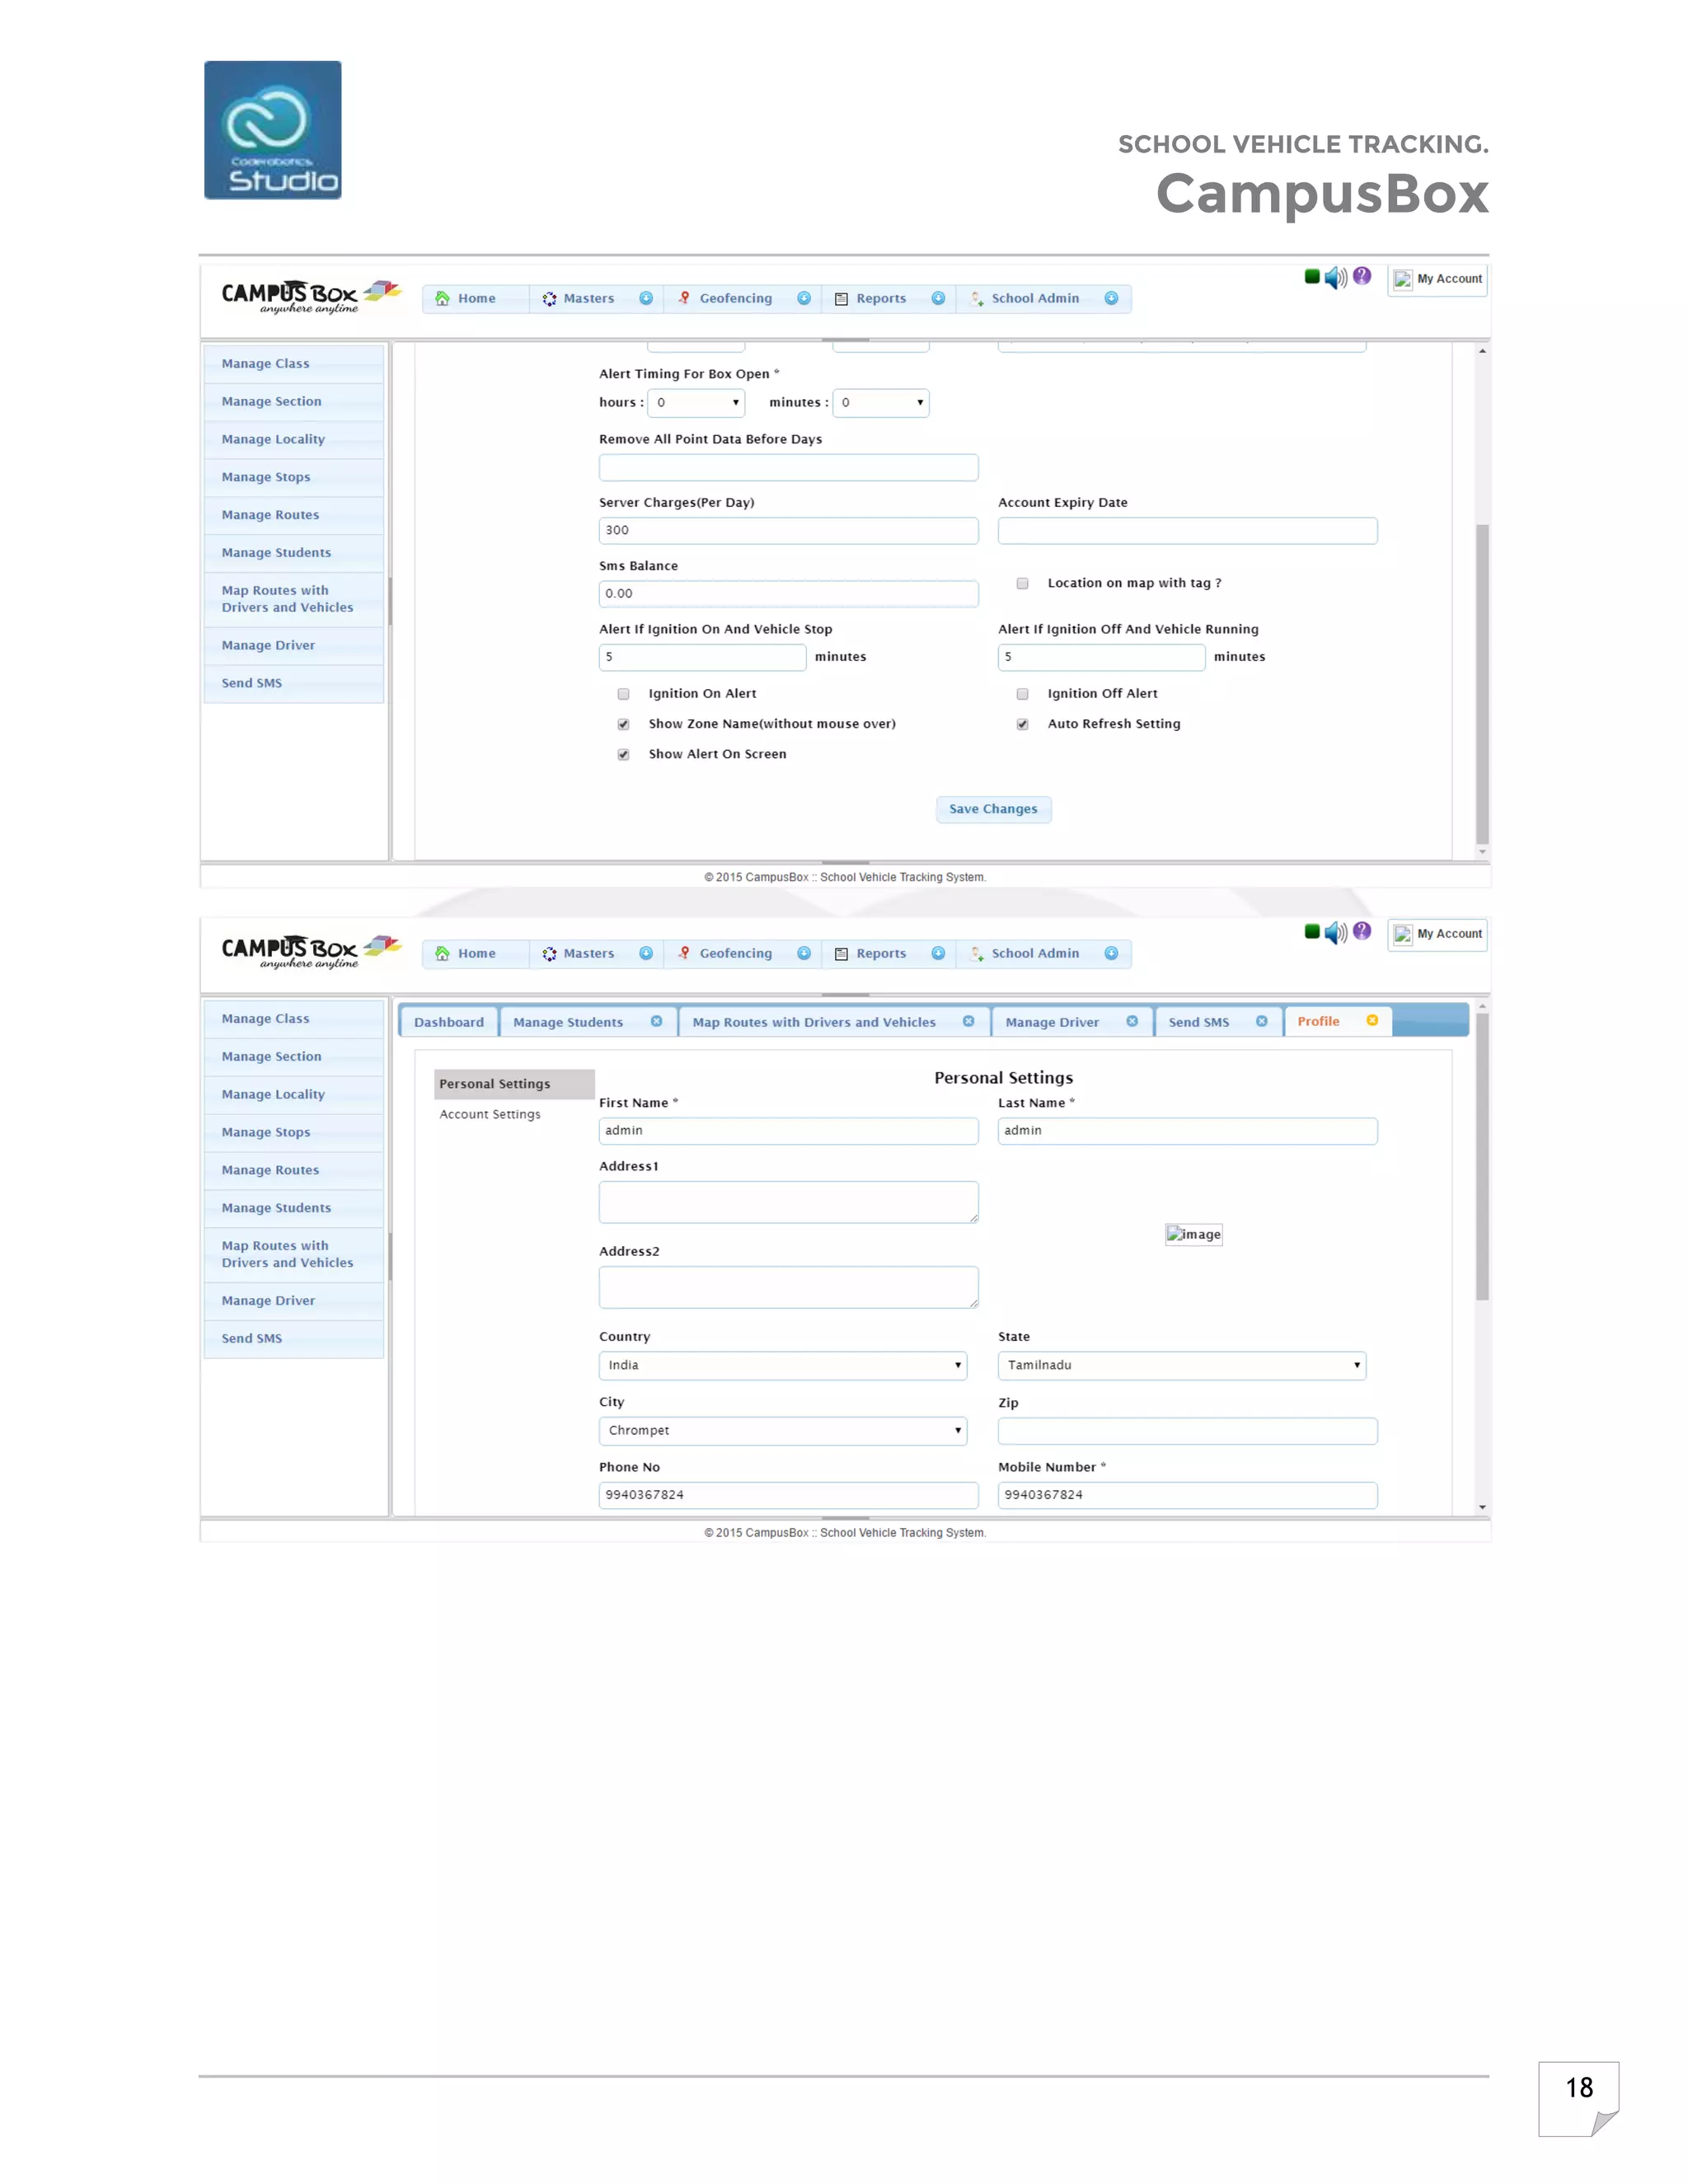Screen dimensions: 1688x2184
Task: Enable the Location on map with tag checkbox
Action: point(1022,583)
